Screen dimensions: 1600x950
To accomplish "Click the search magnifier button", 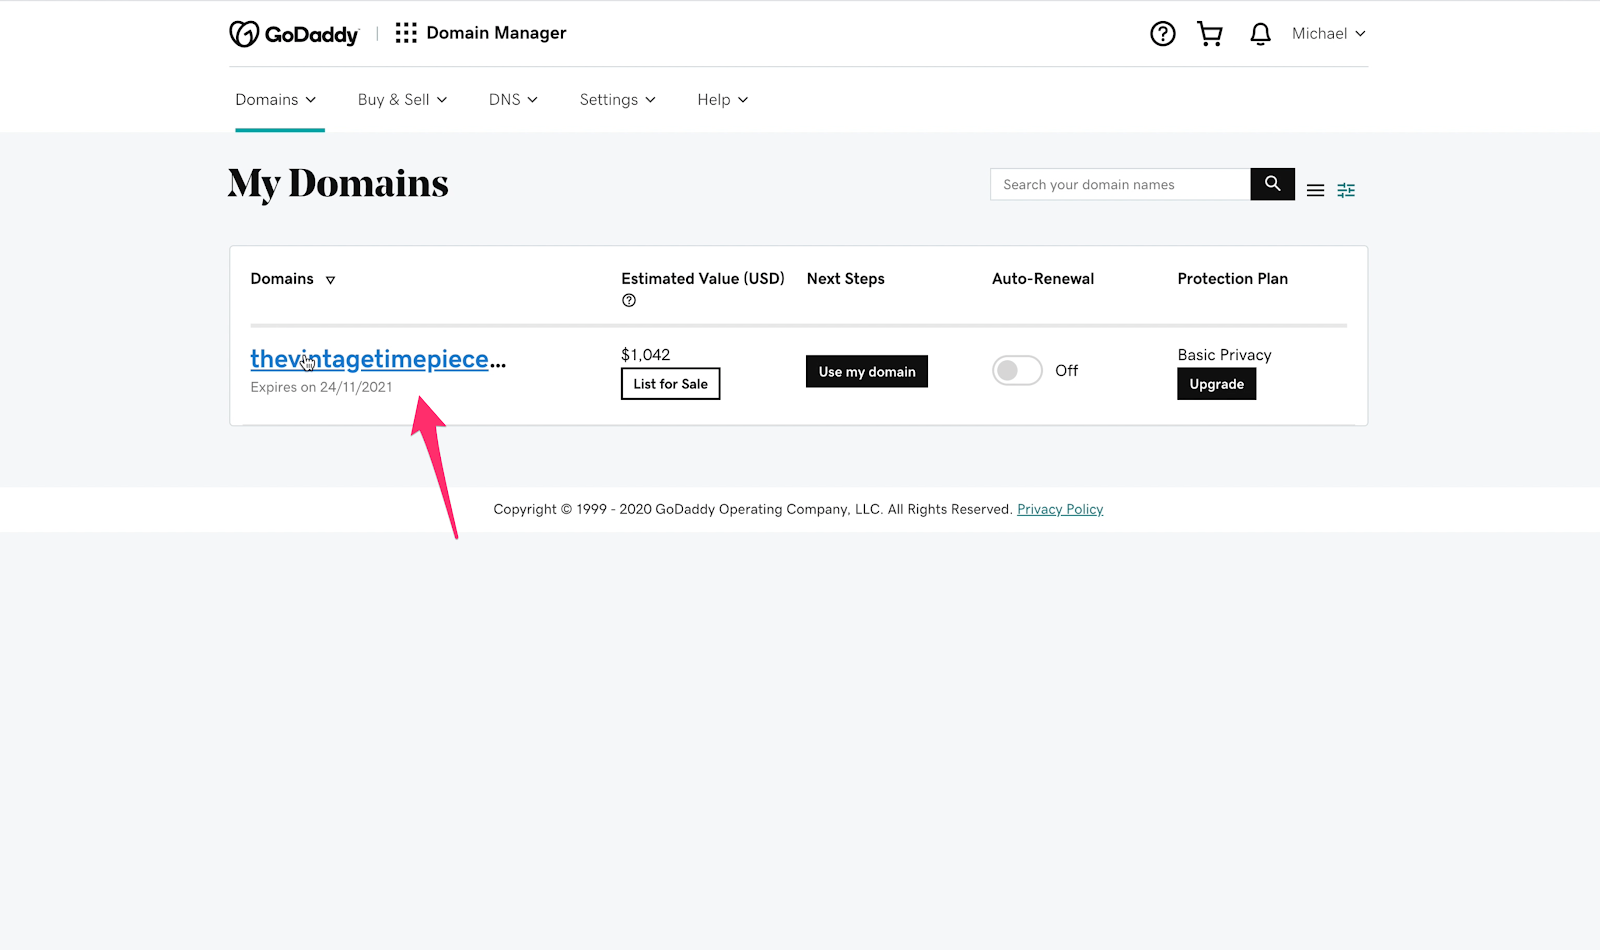I will [1272, 184].
